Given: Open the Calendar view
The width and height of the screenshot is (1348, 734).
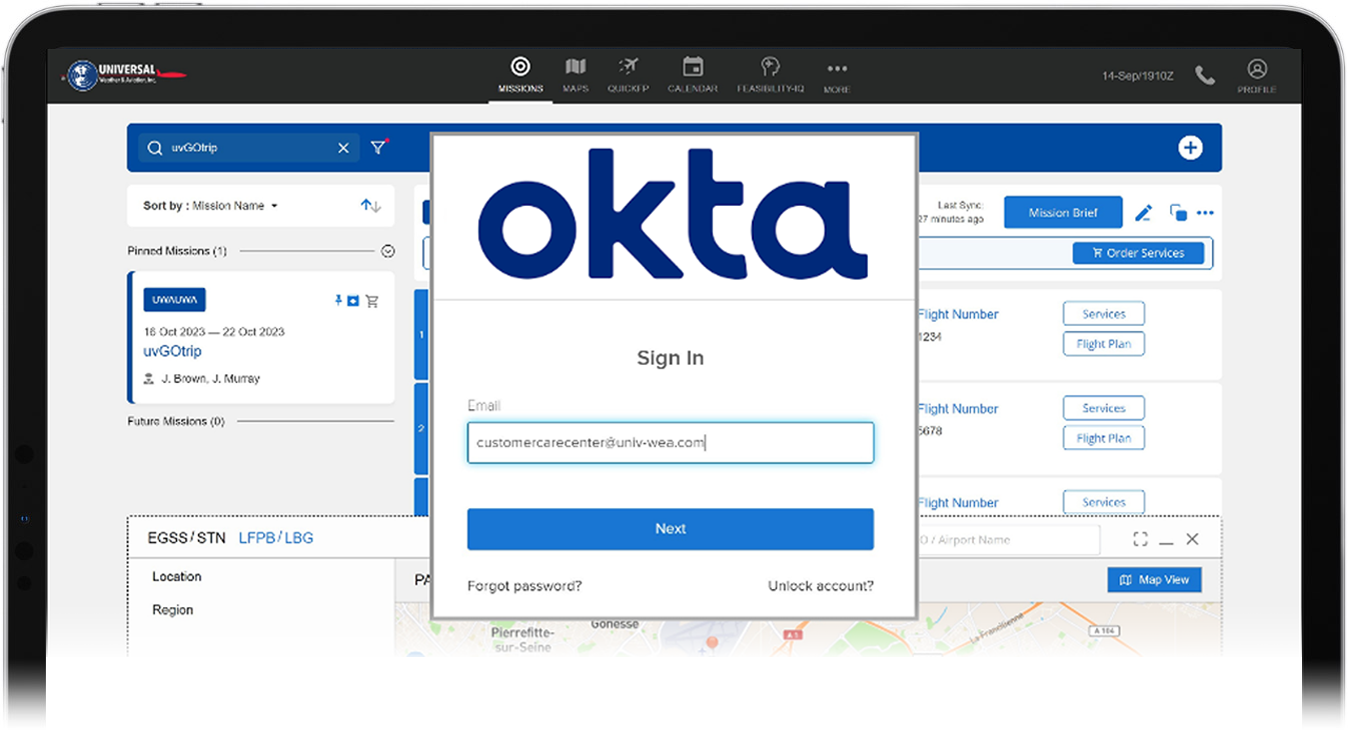Looking at the screenshot, I should pyautogui.click(x=692, y=68).
